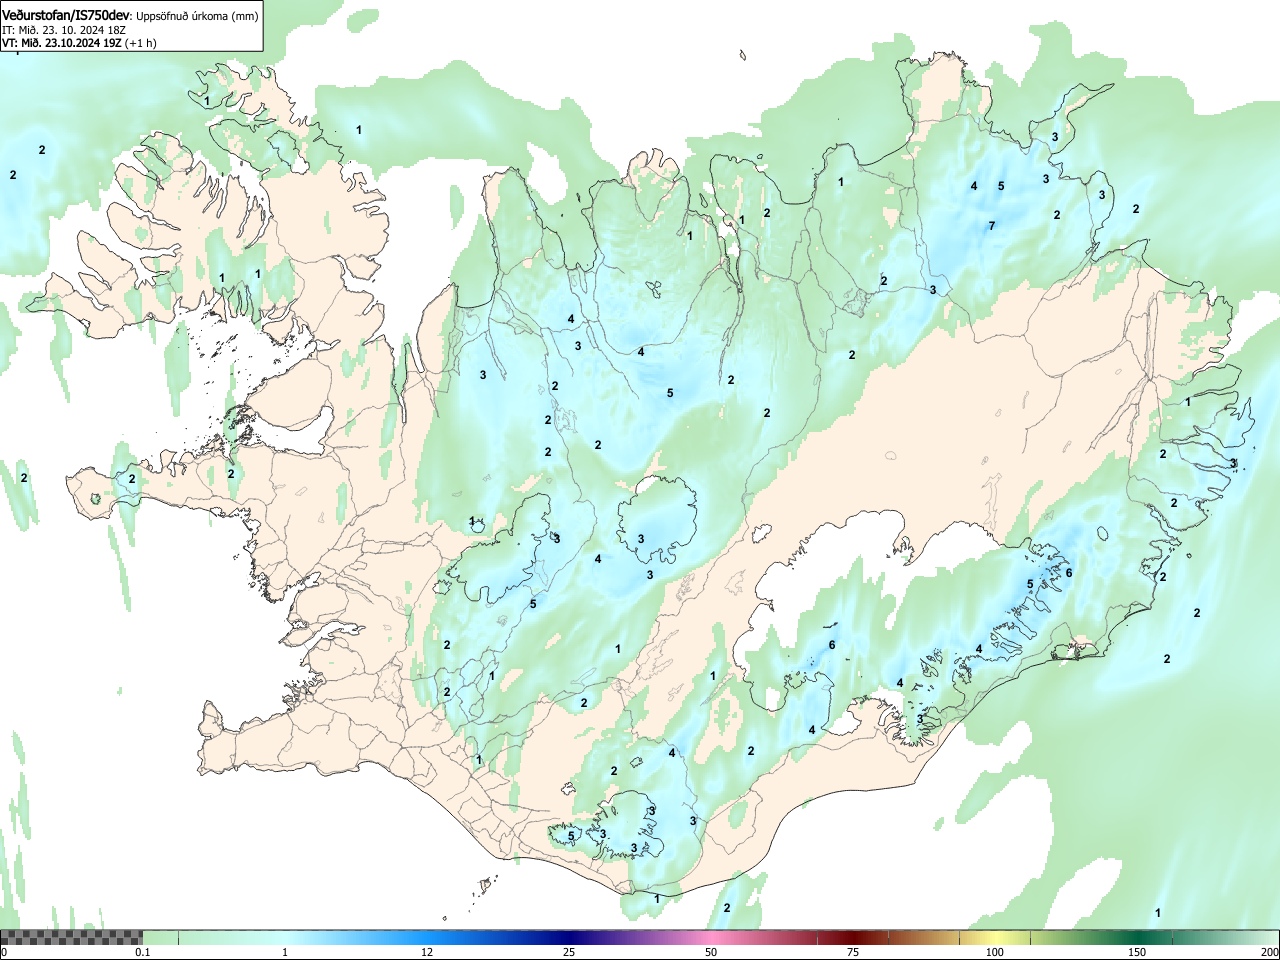Click the '200' label at the scale end
This screenshot has height=960, width=1280.
click(1269, 952)
